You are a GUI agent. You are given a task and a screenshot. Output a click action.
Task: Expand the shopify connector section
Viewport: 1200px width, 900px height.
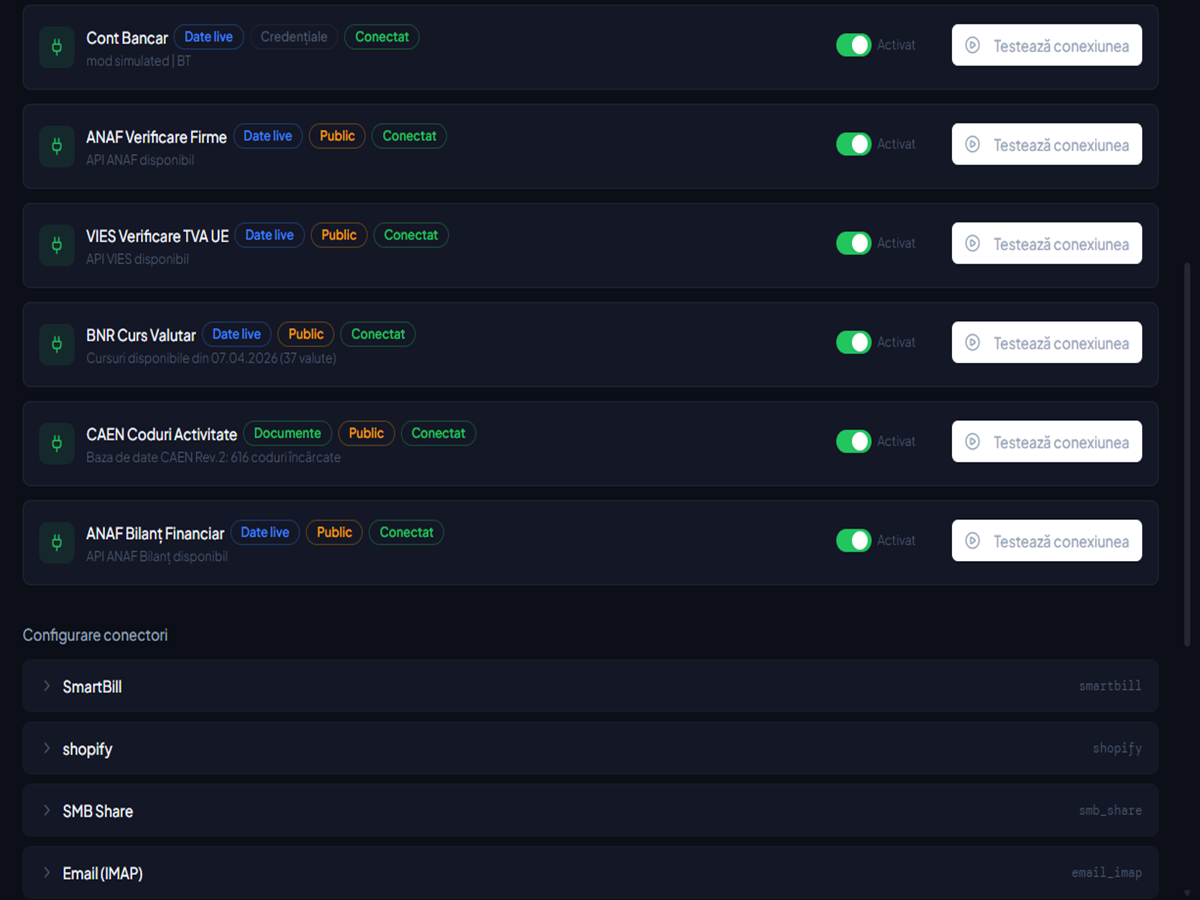click(590, 748)
